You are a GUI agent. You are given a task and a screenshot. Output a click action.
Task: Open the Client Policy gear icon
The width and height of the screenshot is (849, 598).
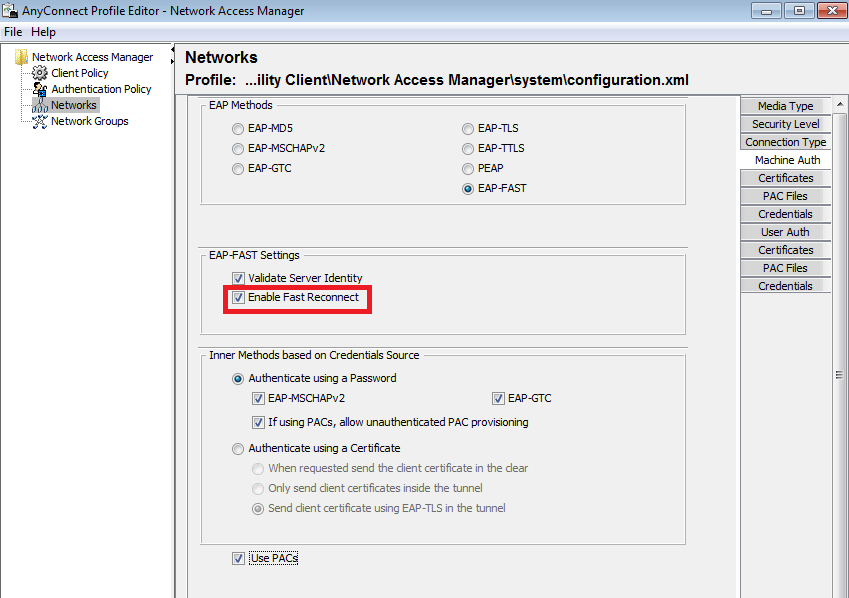40,73
